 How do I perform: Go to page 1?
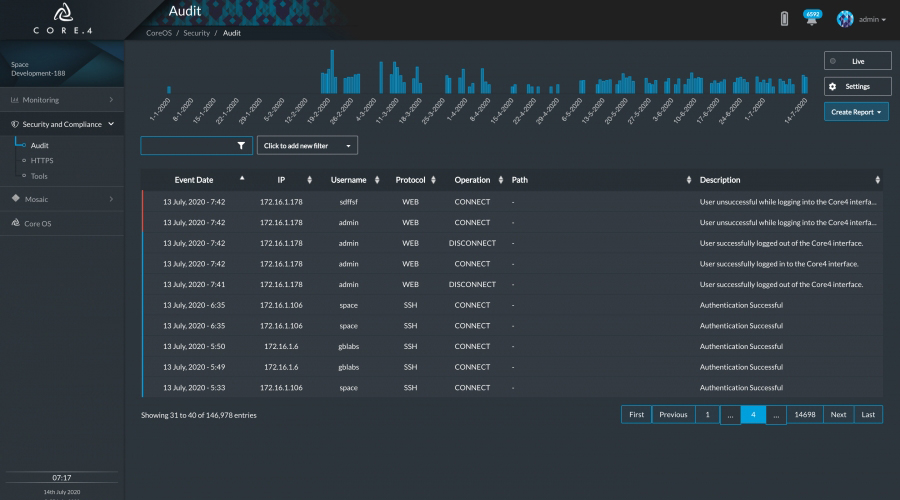(707, 414)
